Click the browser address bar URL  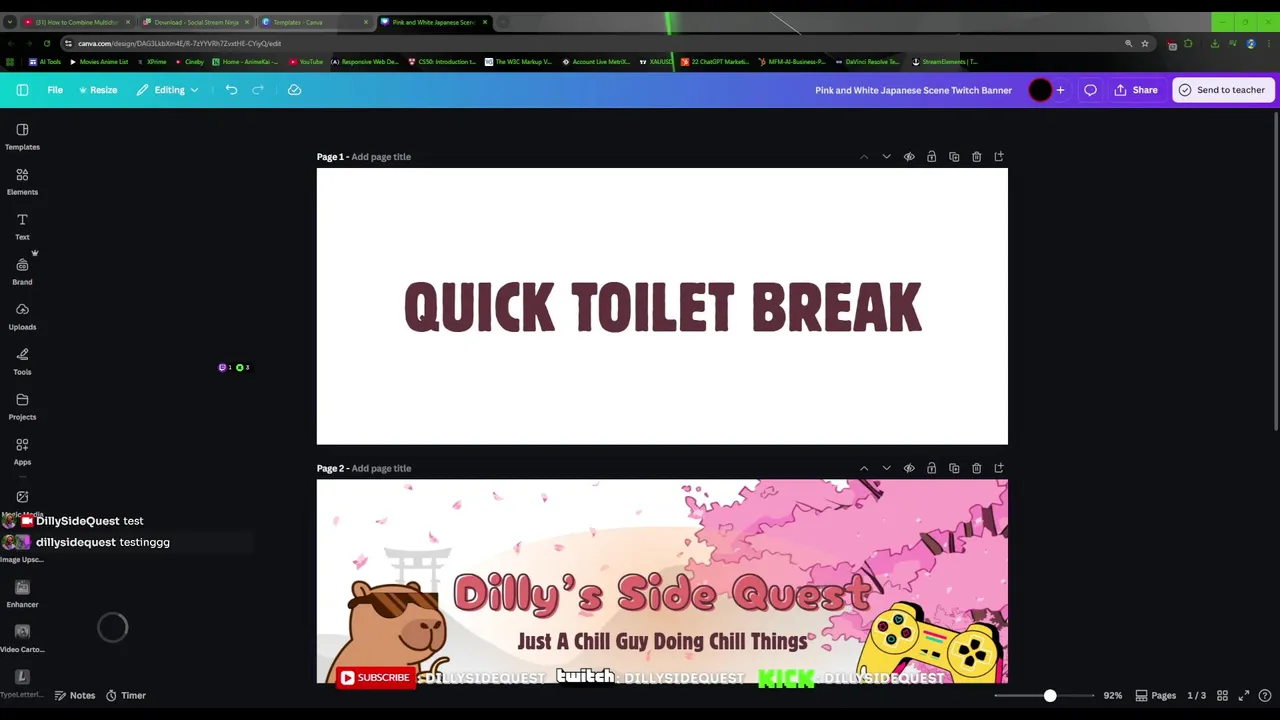(x=180, y=43)
